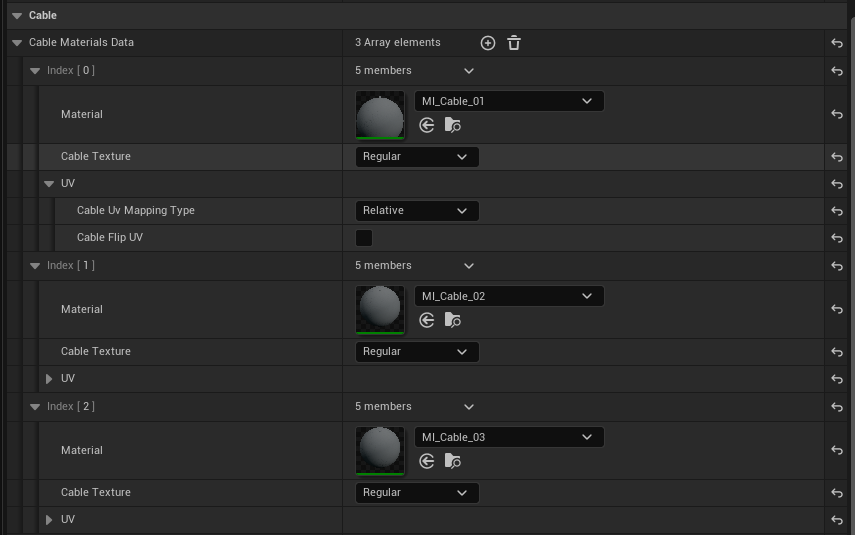Reset Cable Uv Mapping Type to default

pyautogui.click(x=836, y=211)
